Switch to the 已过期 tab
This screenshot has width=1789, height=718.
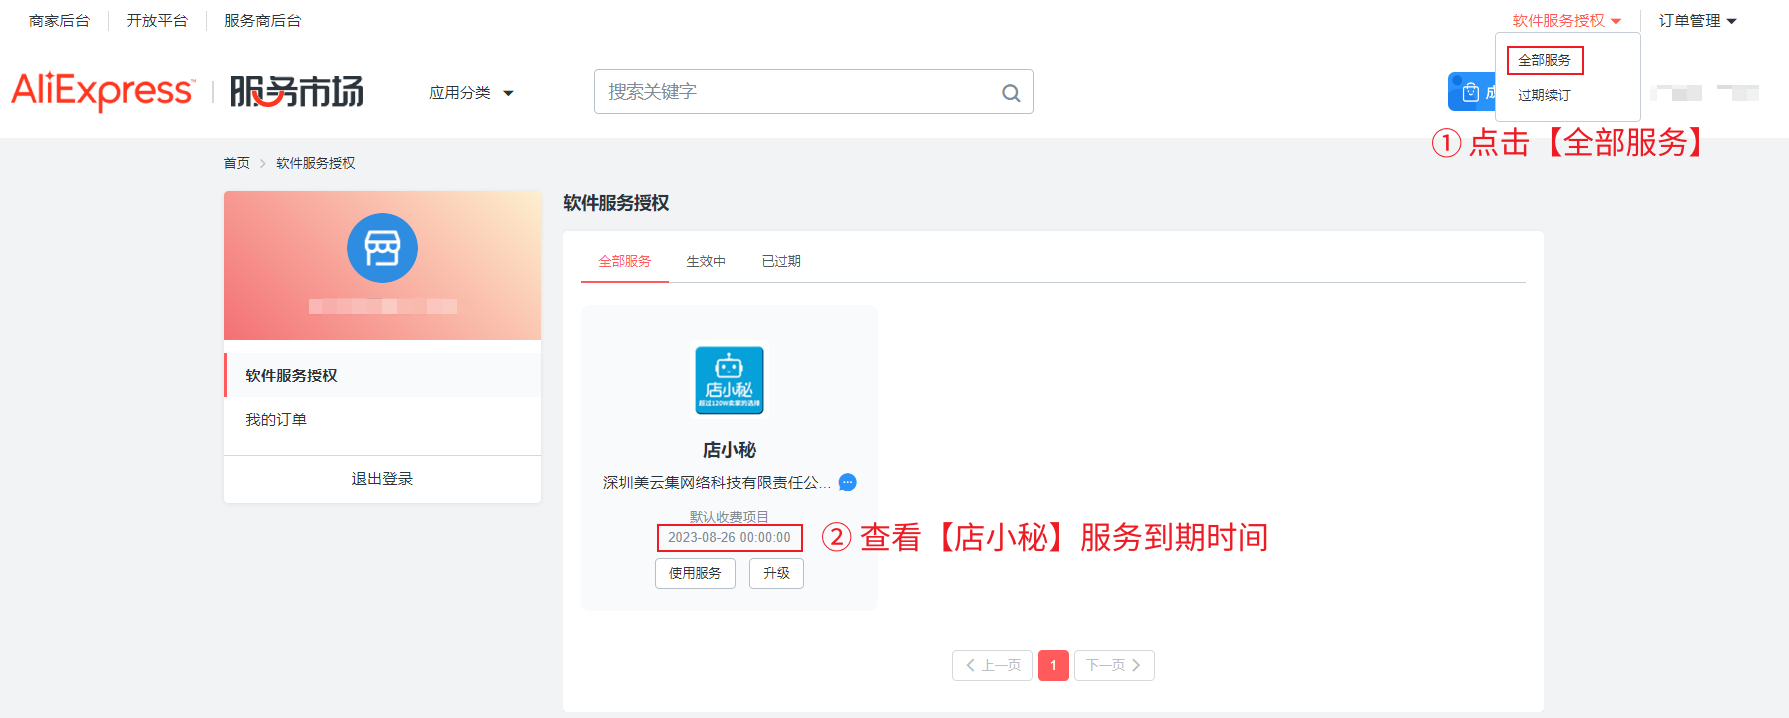781,261
